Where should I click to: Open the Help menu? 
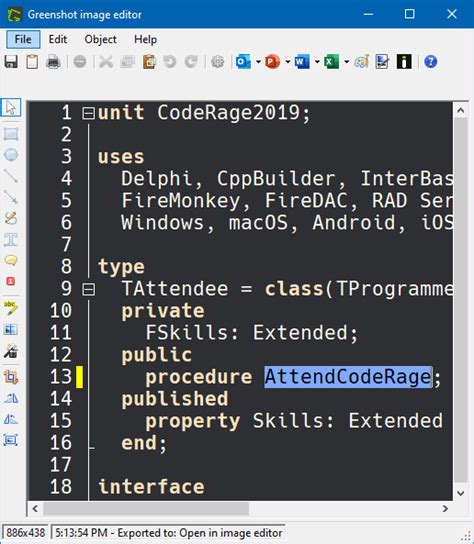(x=145, y=39)
